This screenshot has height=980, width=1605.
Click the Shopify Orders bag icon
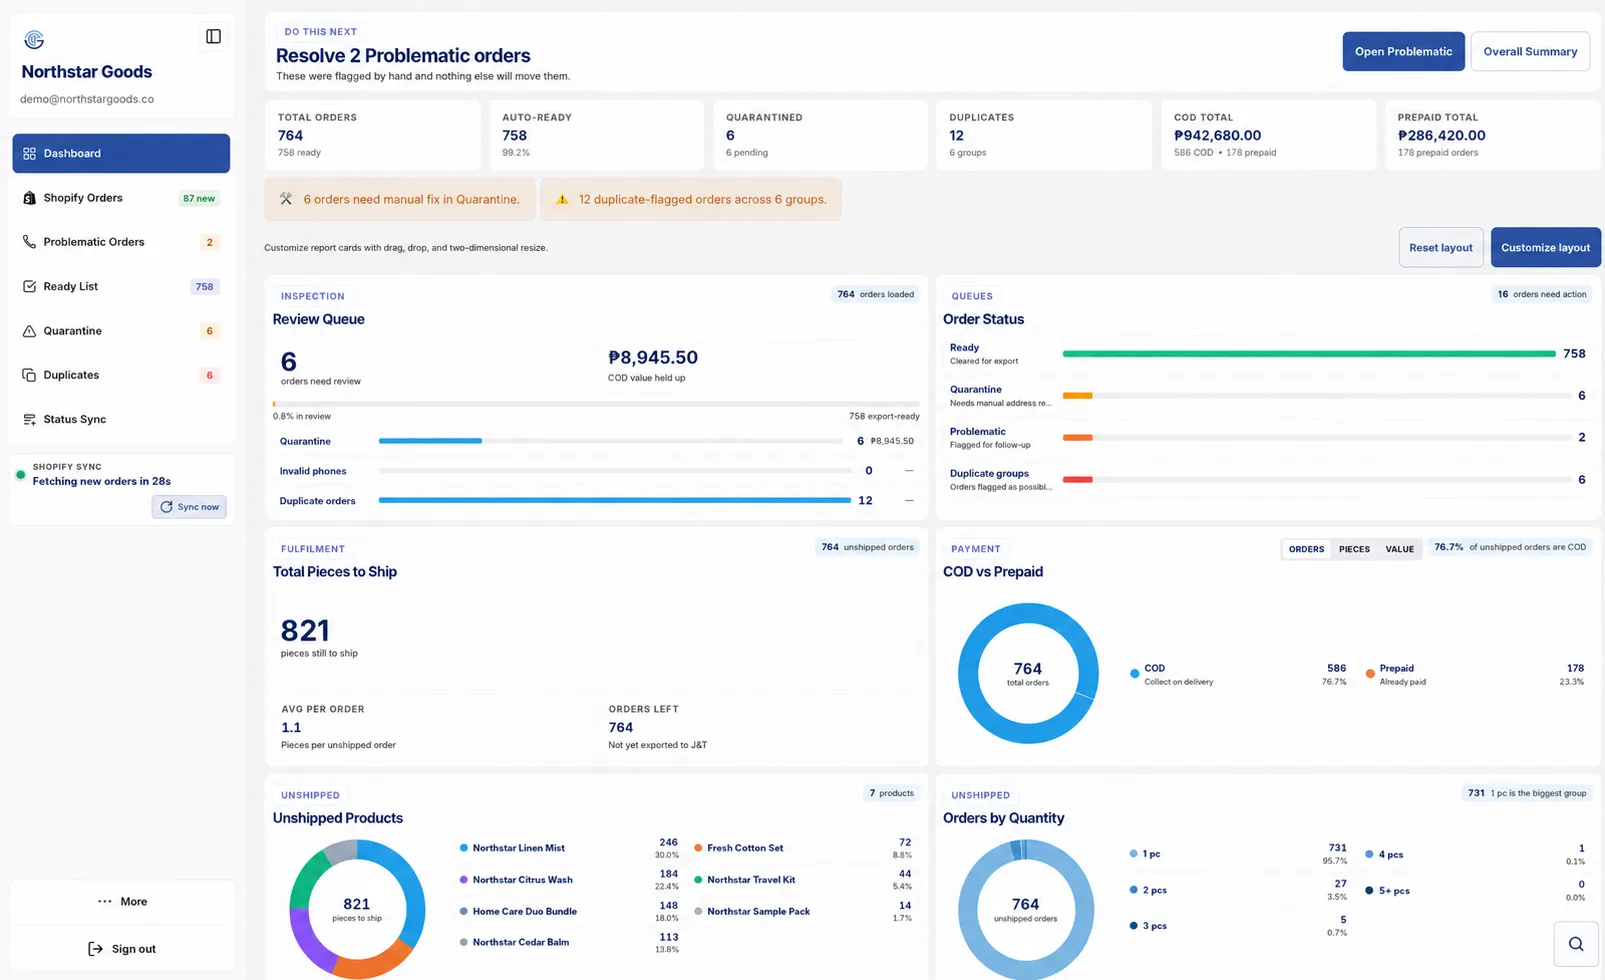[29, 198]
